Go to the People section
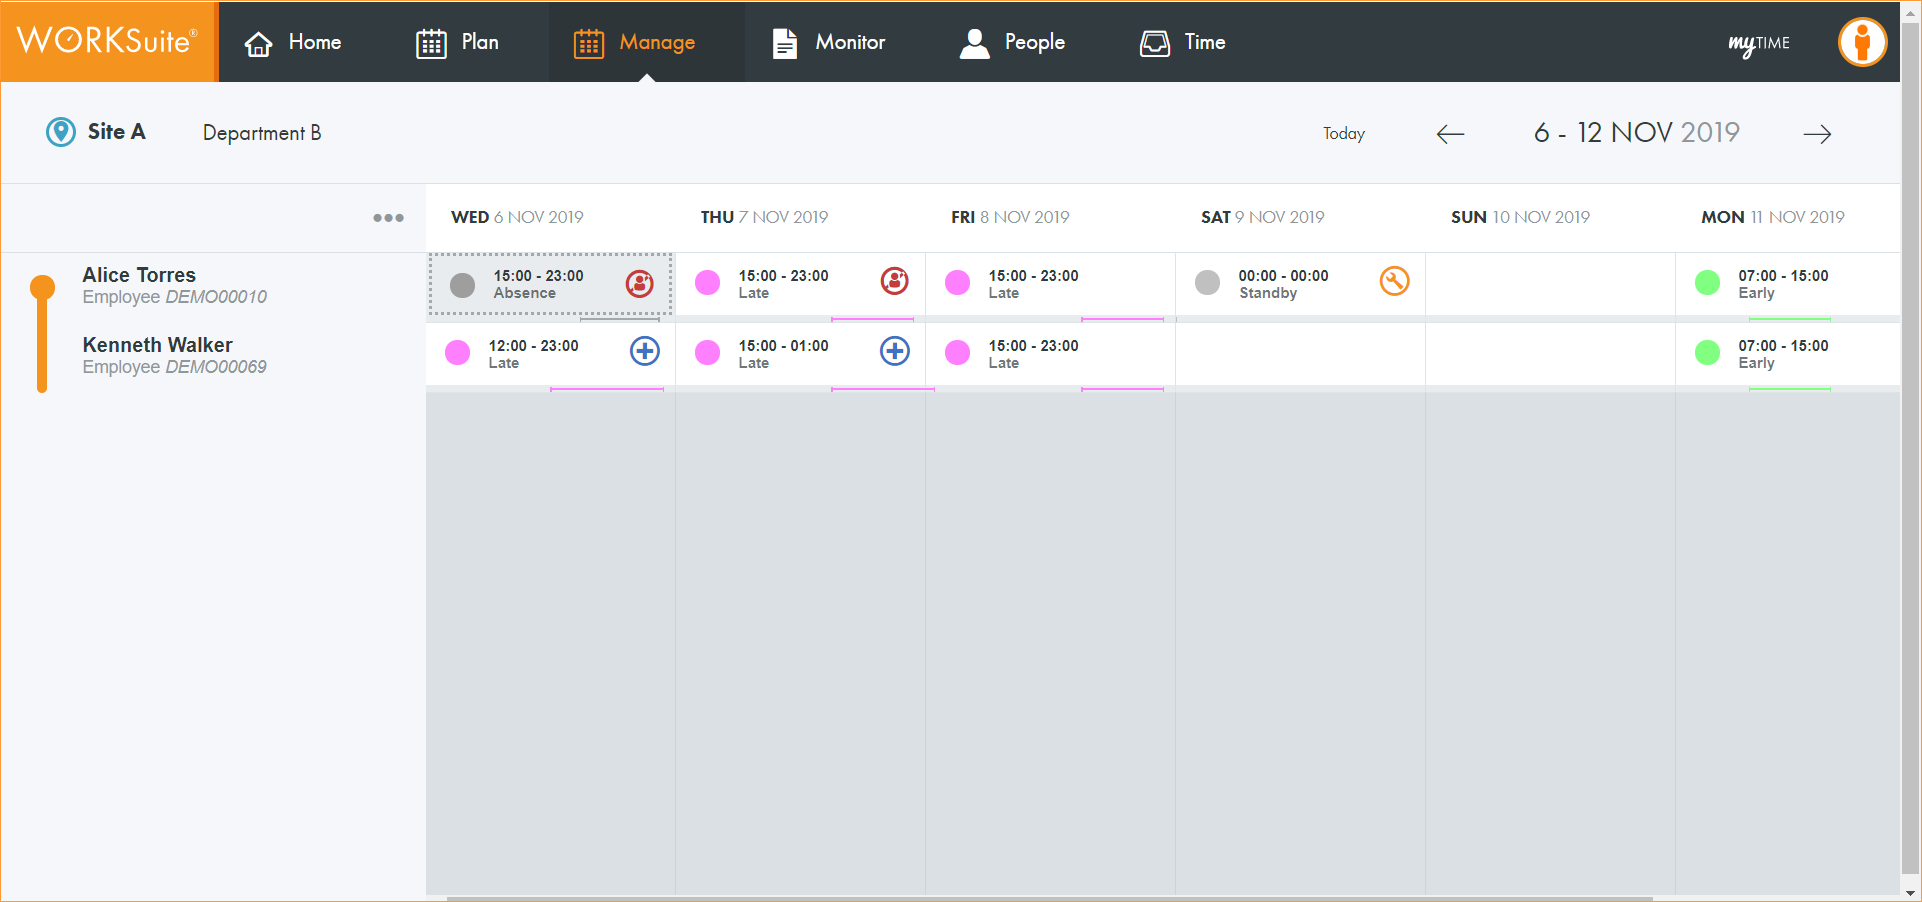The width and height of the screenshot is (1922, 902). [x=1012, y=42]
